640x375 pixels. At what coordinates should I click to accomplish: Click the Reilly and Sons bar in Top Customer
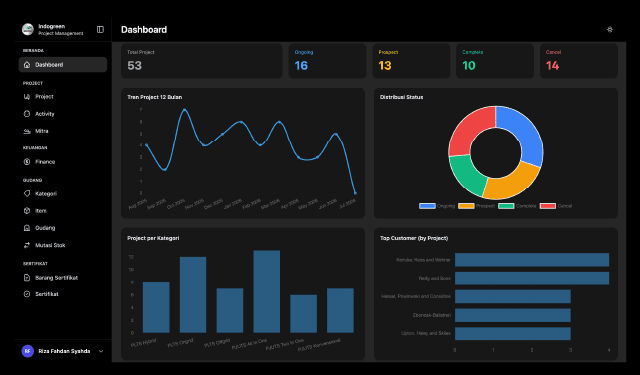click(x=532, y=278)
